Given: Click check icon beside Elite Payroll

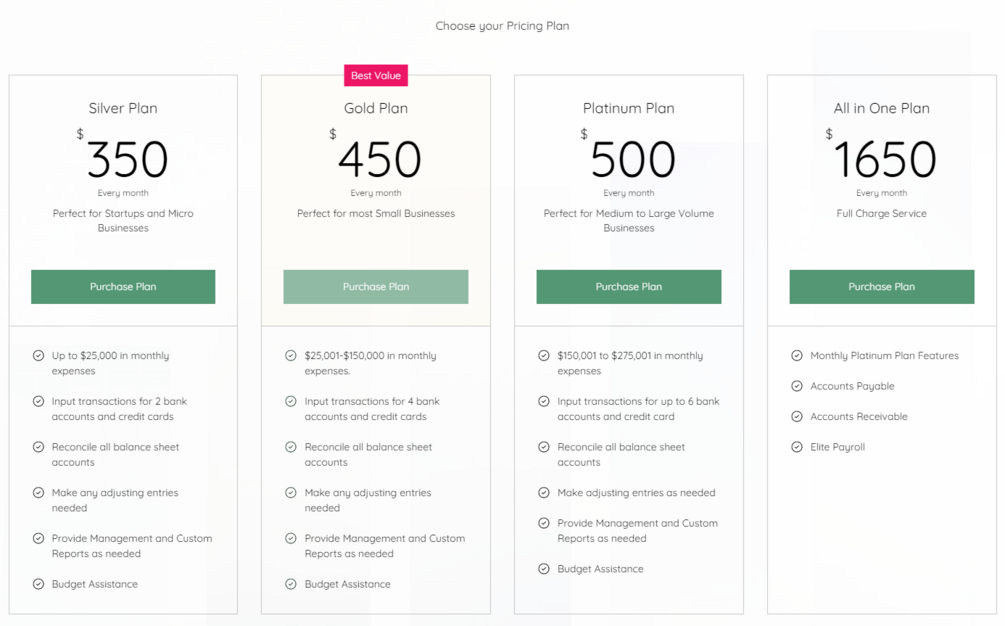Looking at the screenshot, I should point(797,447).
